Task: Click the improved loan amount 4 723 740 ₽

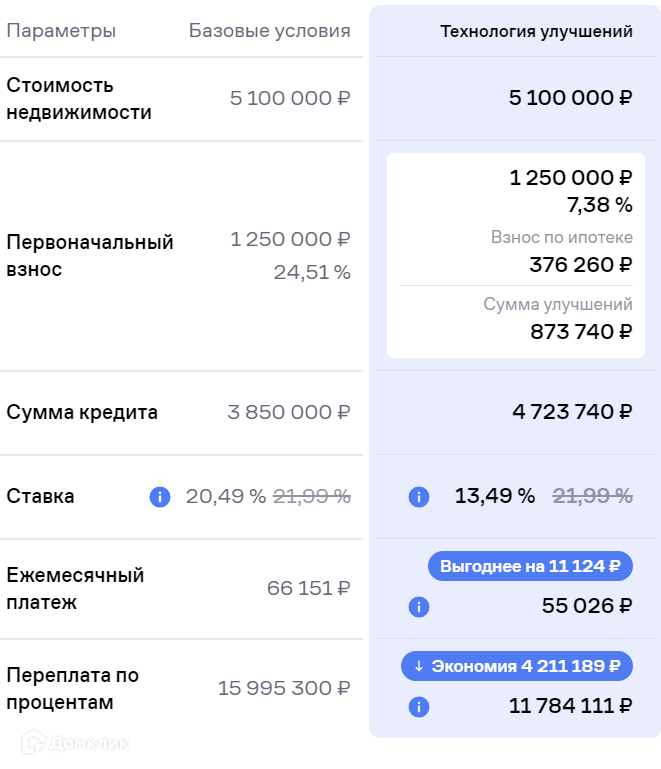Action: click(570, 412)
